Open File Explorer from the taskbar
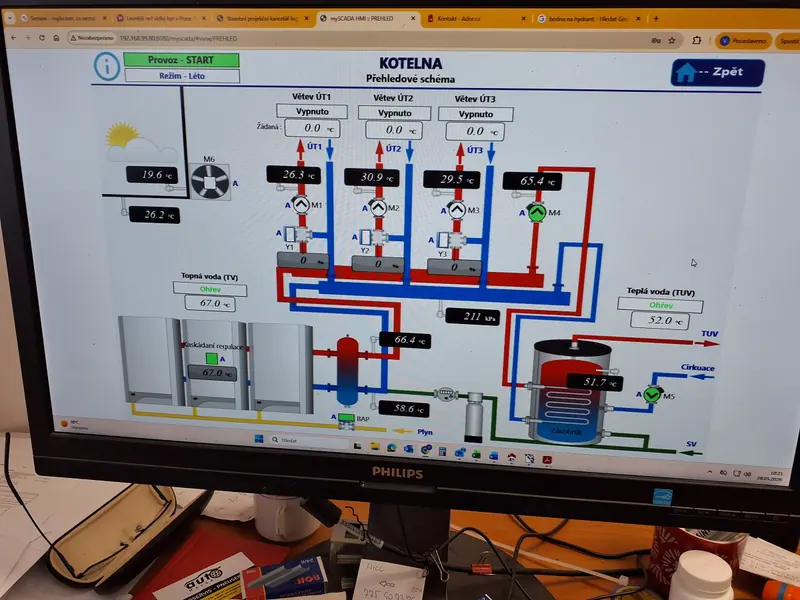 coord(375,447)
